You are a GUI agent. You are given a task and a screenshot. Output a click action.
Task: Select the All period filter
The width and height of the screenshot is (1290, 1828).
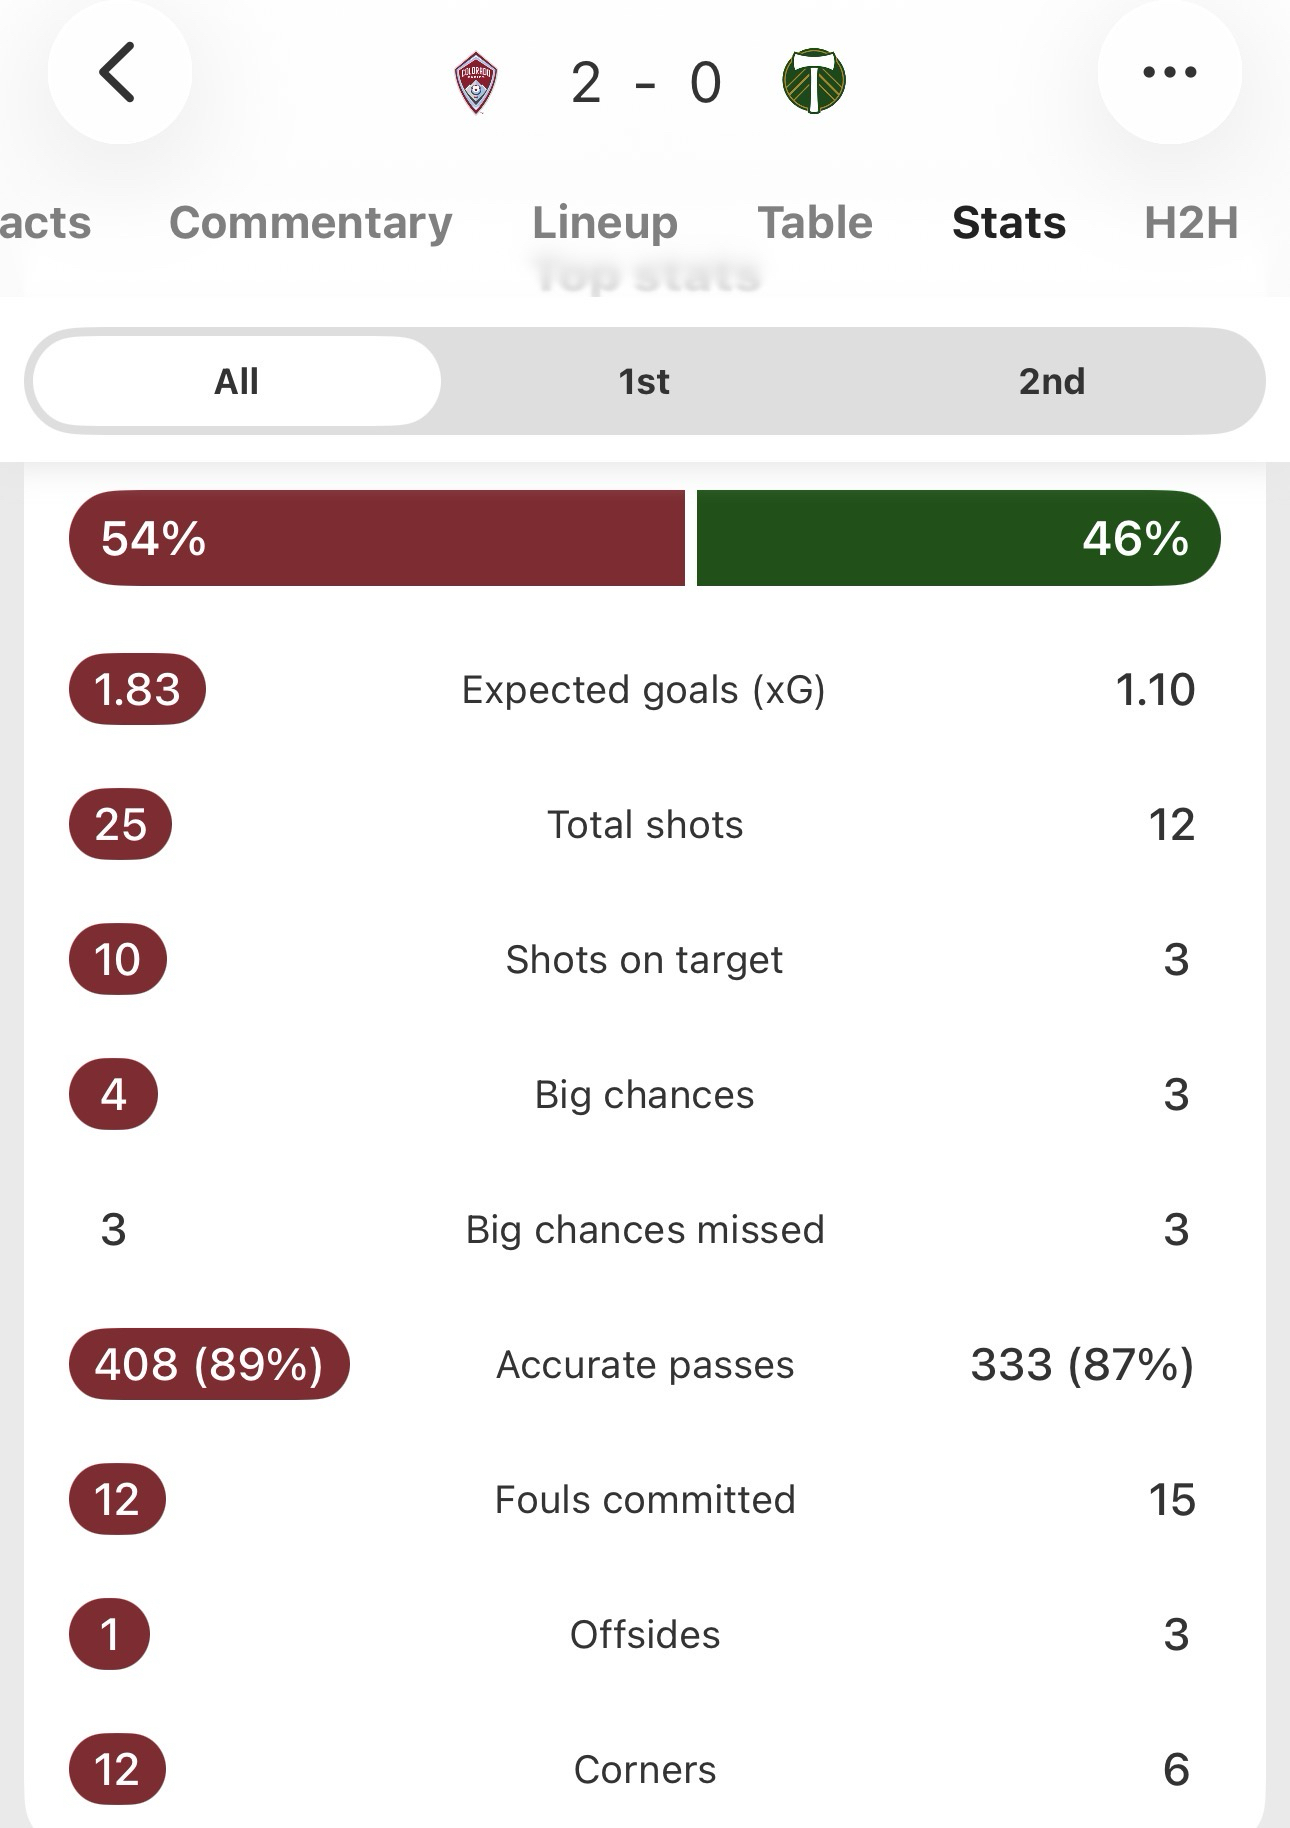click(237, 381)
